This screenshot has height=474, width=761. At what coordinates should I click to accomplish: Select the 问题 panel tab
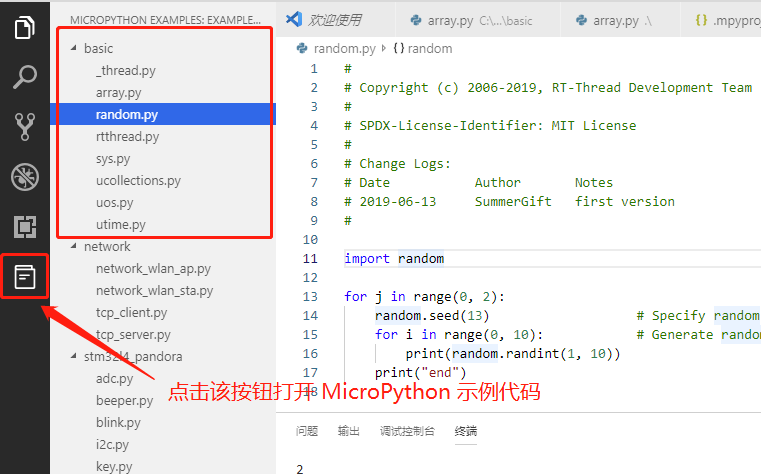[307, 431]
